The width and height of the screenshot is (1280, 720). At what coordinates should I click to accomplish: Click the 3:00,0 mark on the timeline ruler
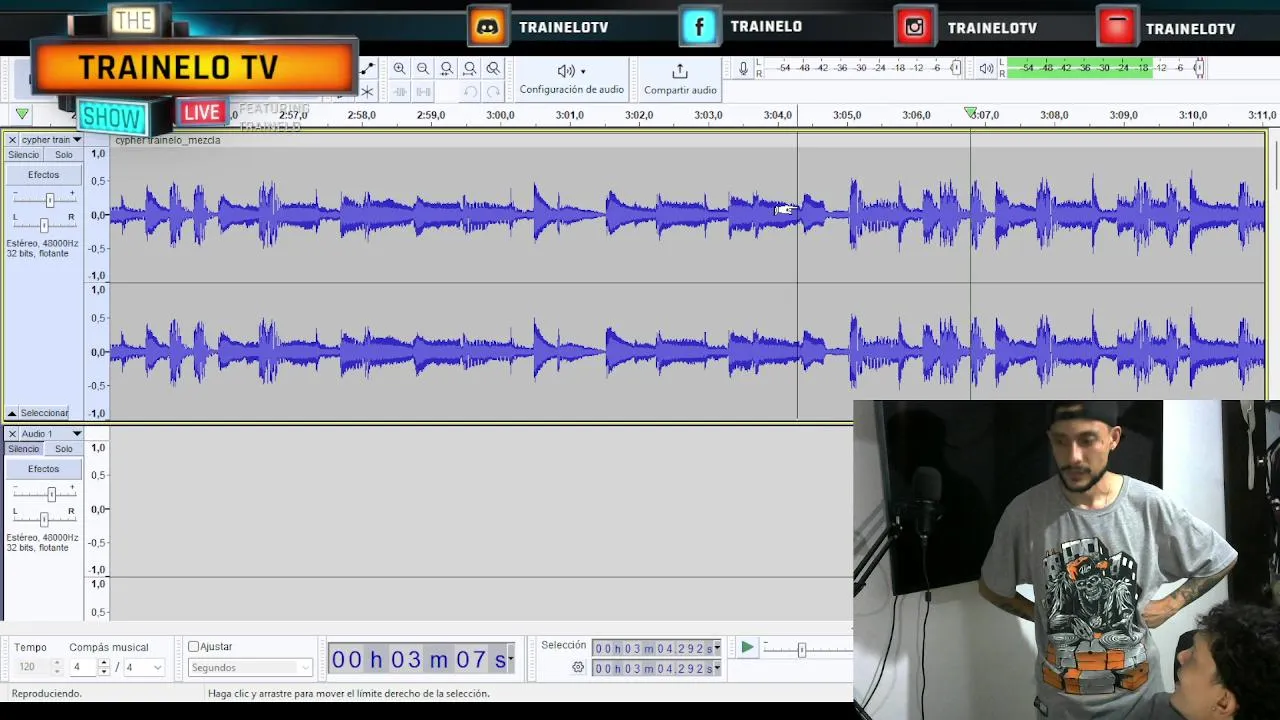pos(500,115)
